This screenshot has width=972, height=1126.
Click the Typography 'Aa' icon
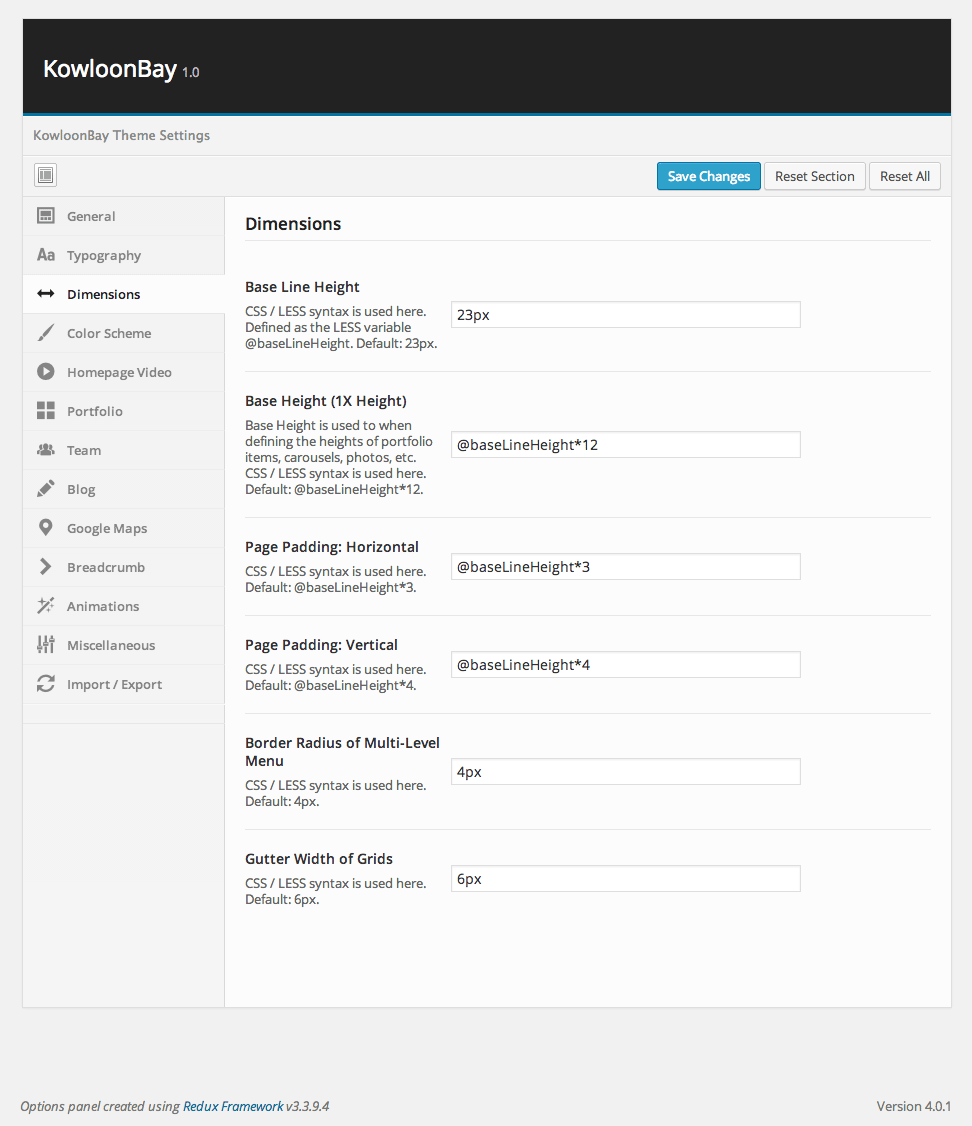46,255
